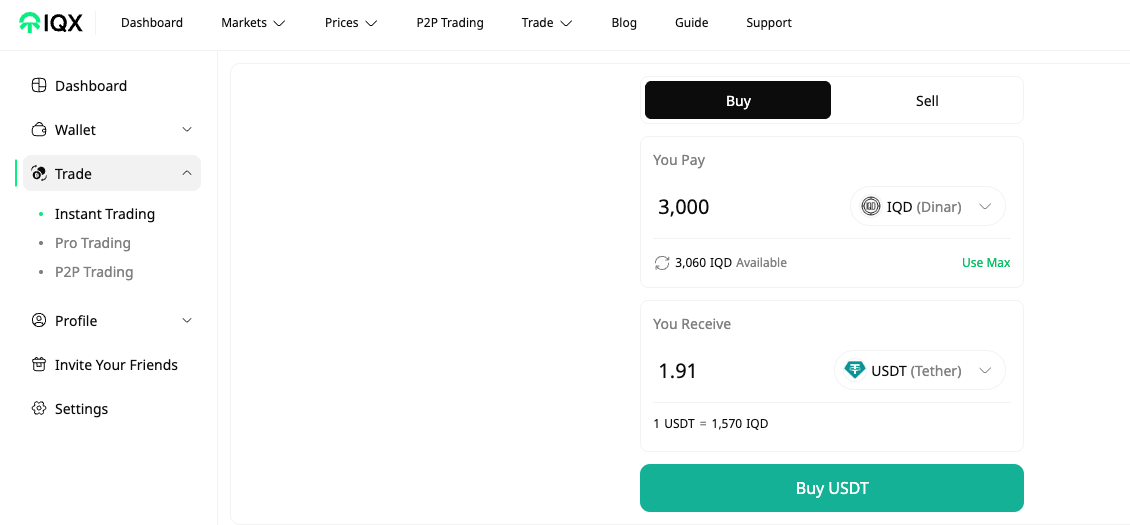Open Support in the top navigation
Viewport: 1130px width, 525px height.
tap(769, 23)
